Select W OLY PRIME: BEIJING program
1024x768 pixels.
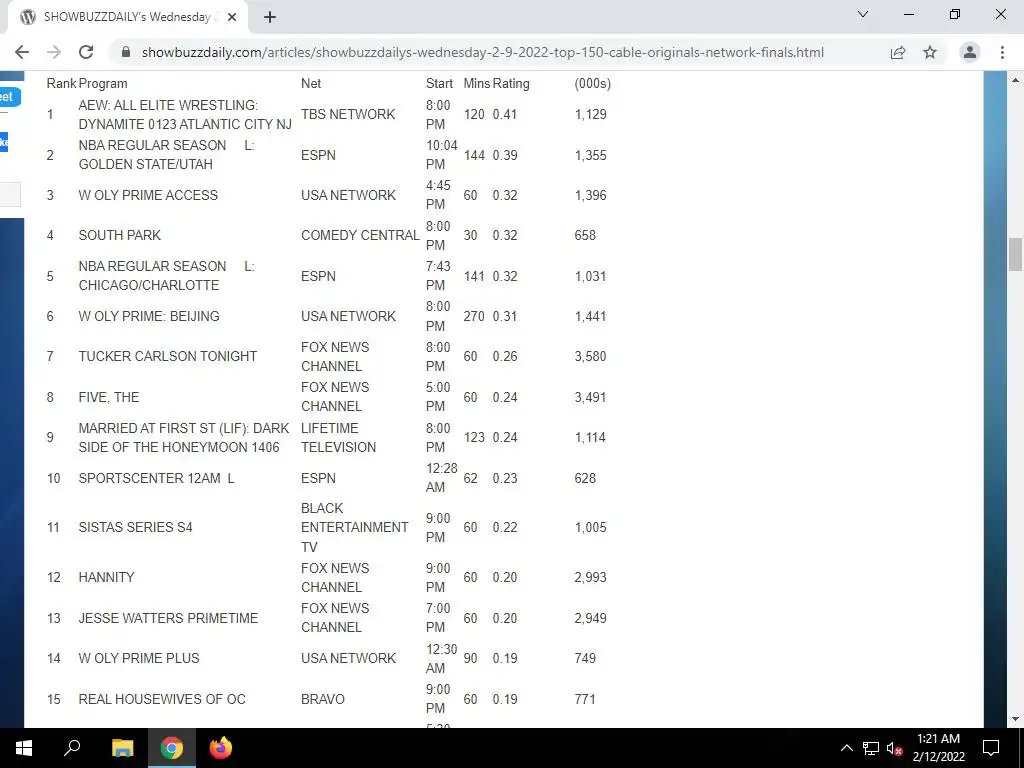(x=149, y=316)
